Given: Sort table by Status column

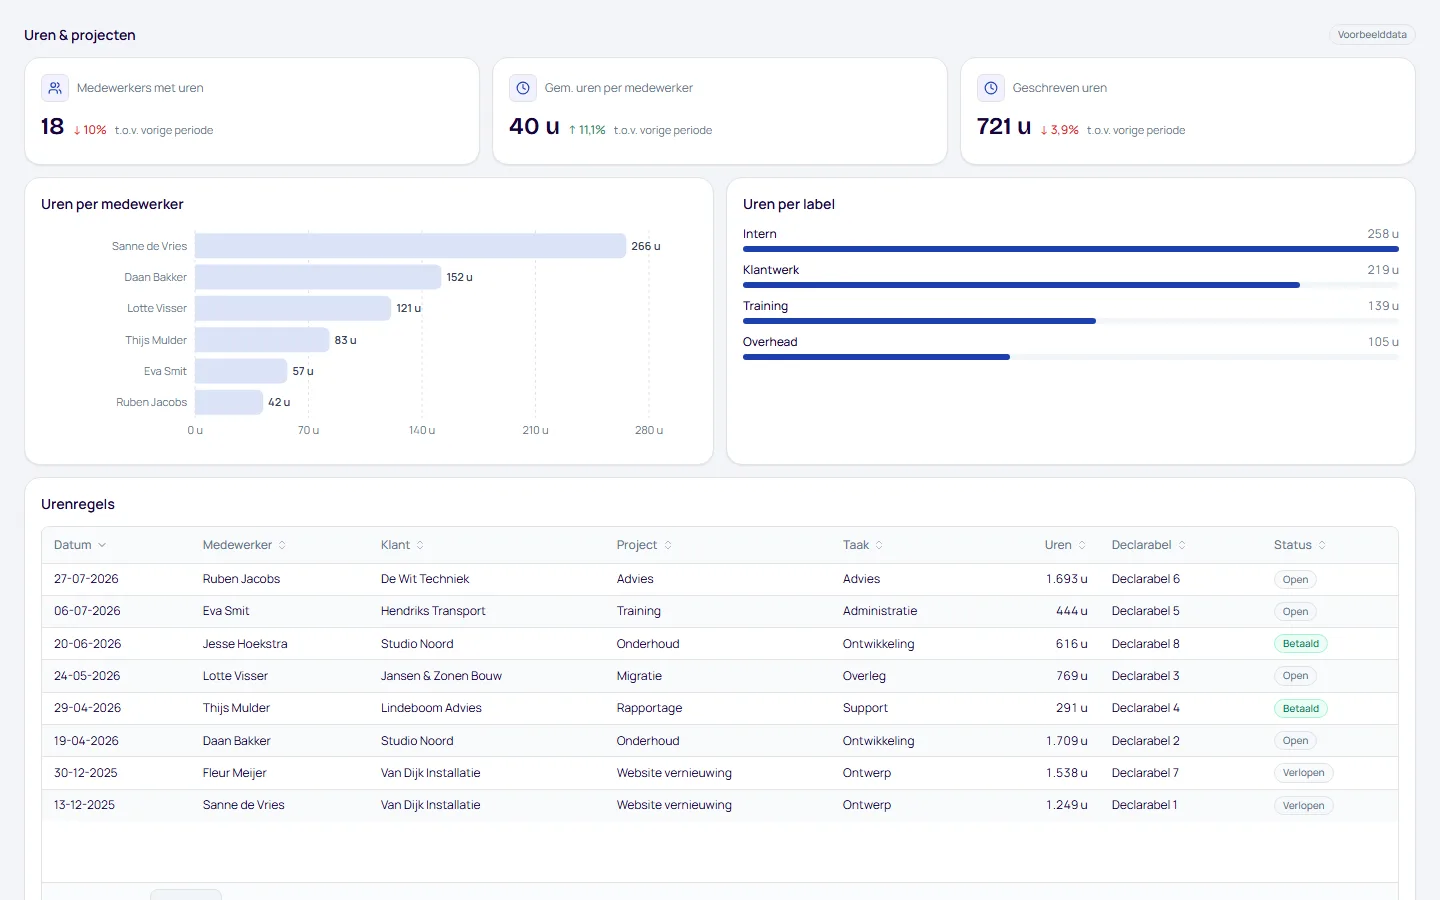Looking at the screenshot, I should pos(1300,545).
